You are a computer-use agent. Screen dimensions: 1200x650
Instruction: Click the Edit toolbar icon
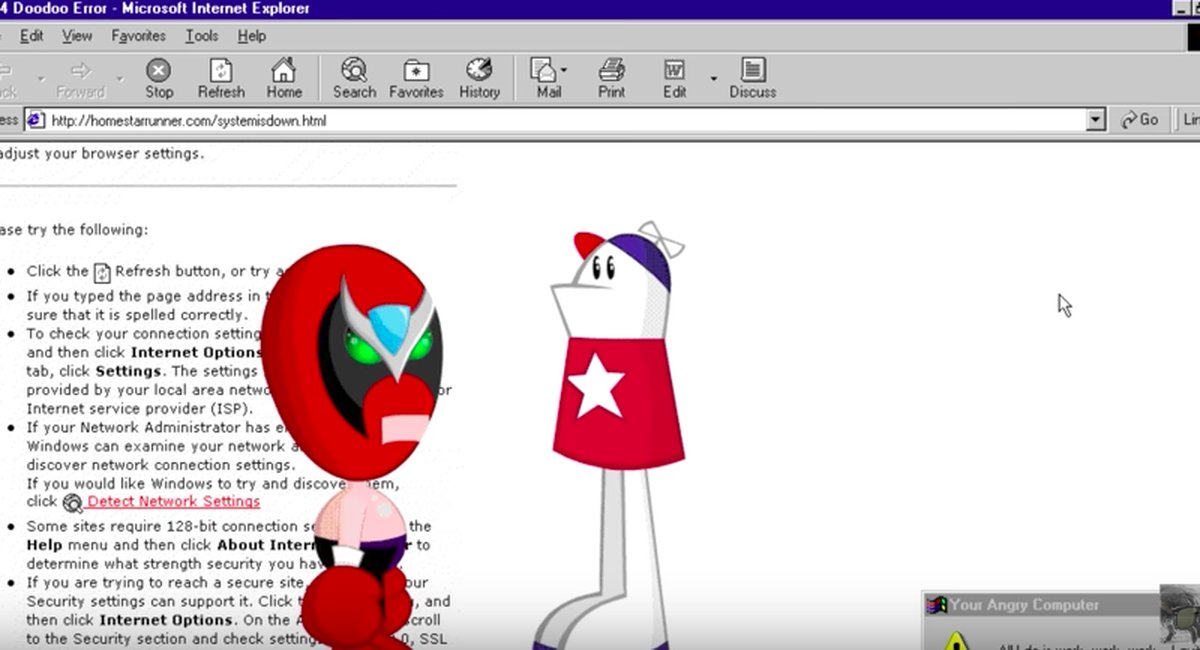tap(675, 78)
